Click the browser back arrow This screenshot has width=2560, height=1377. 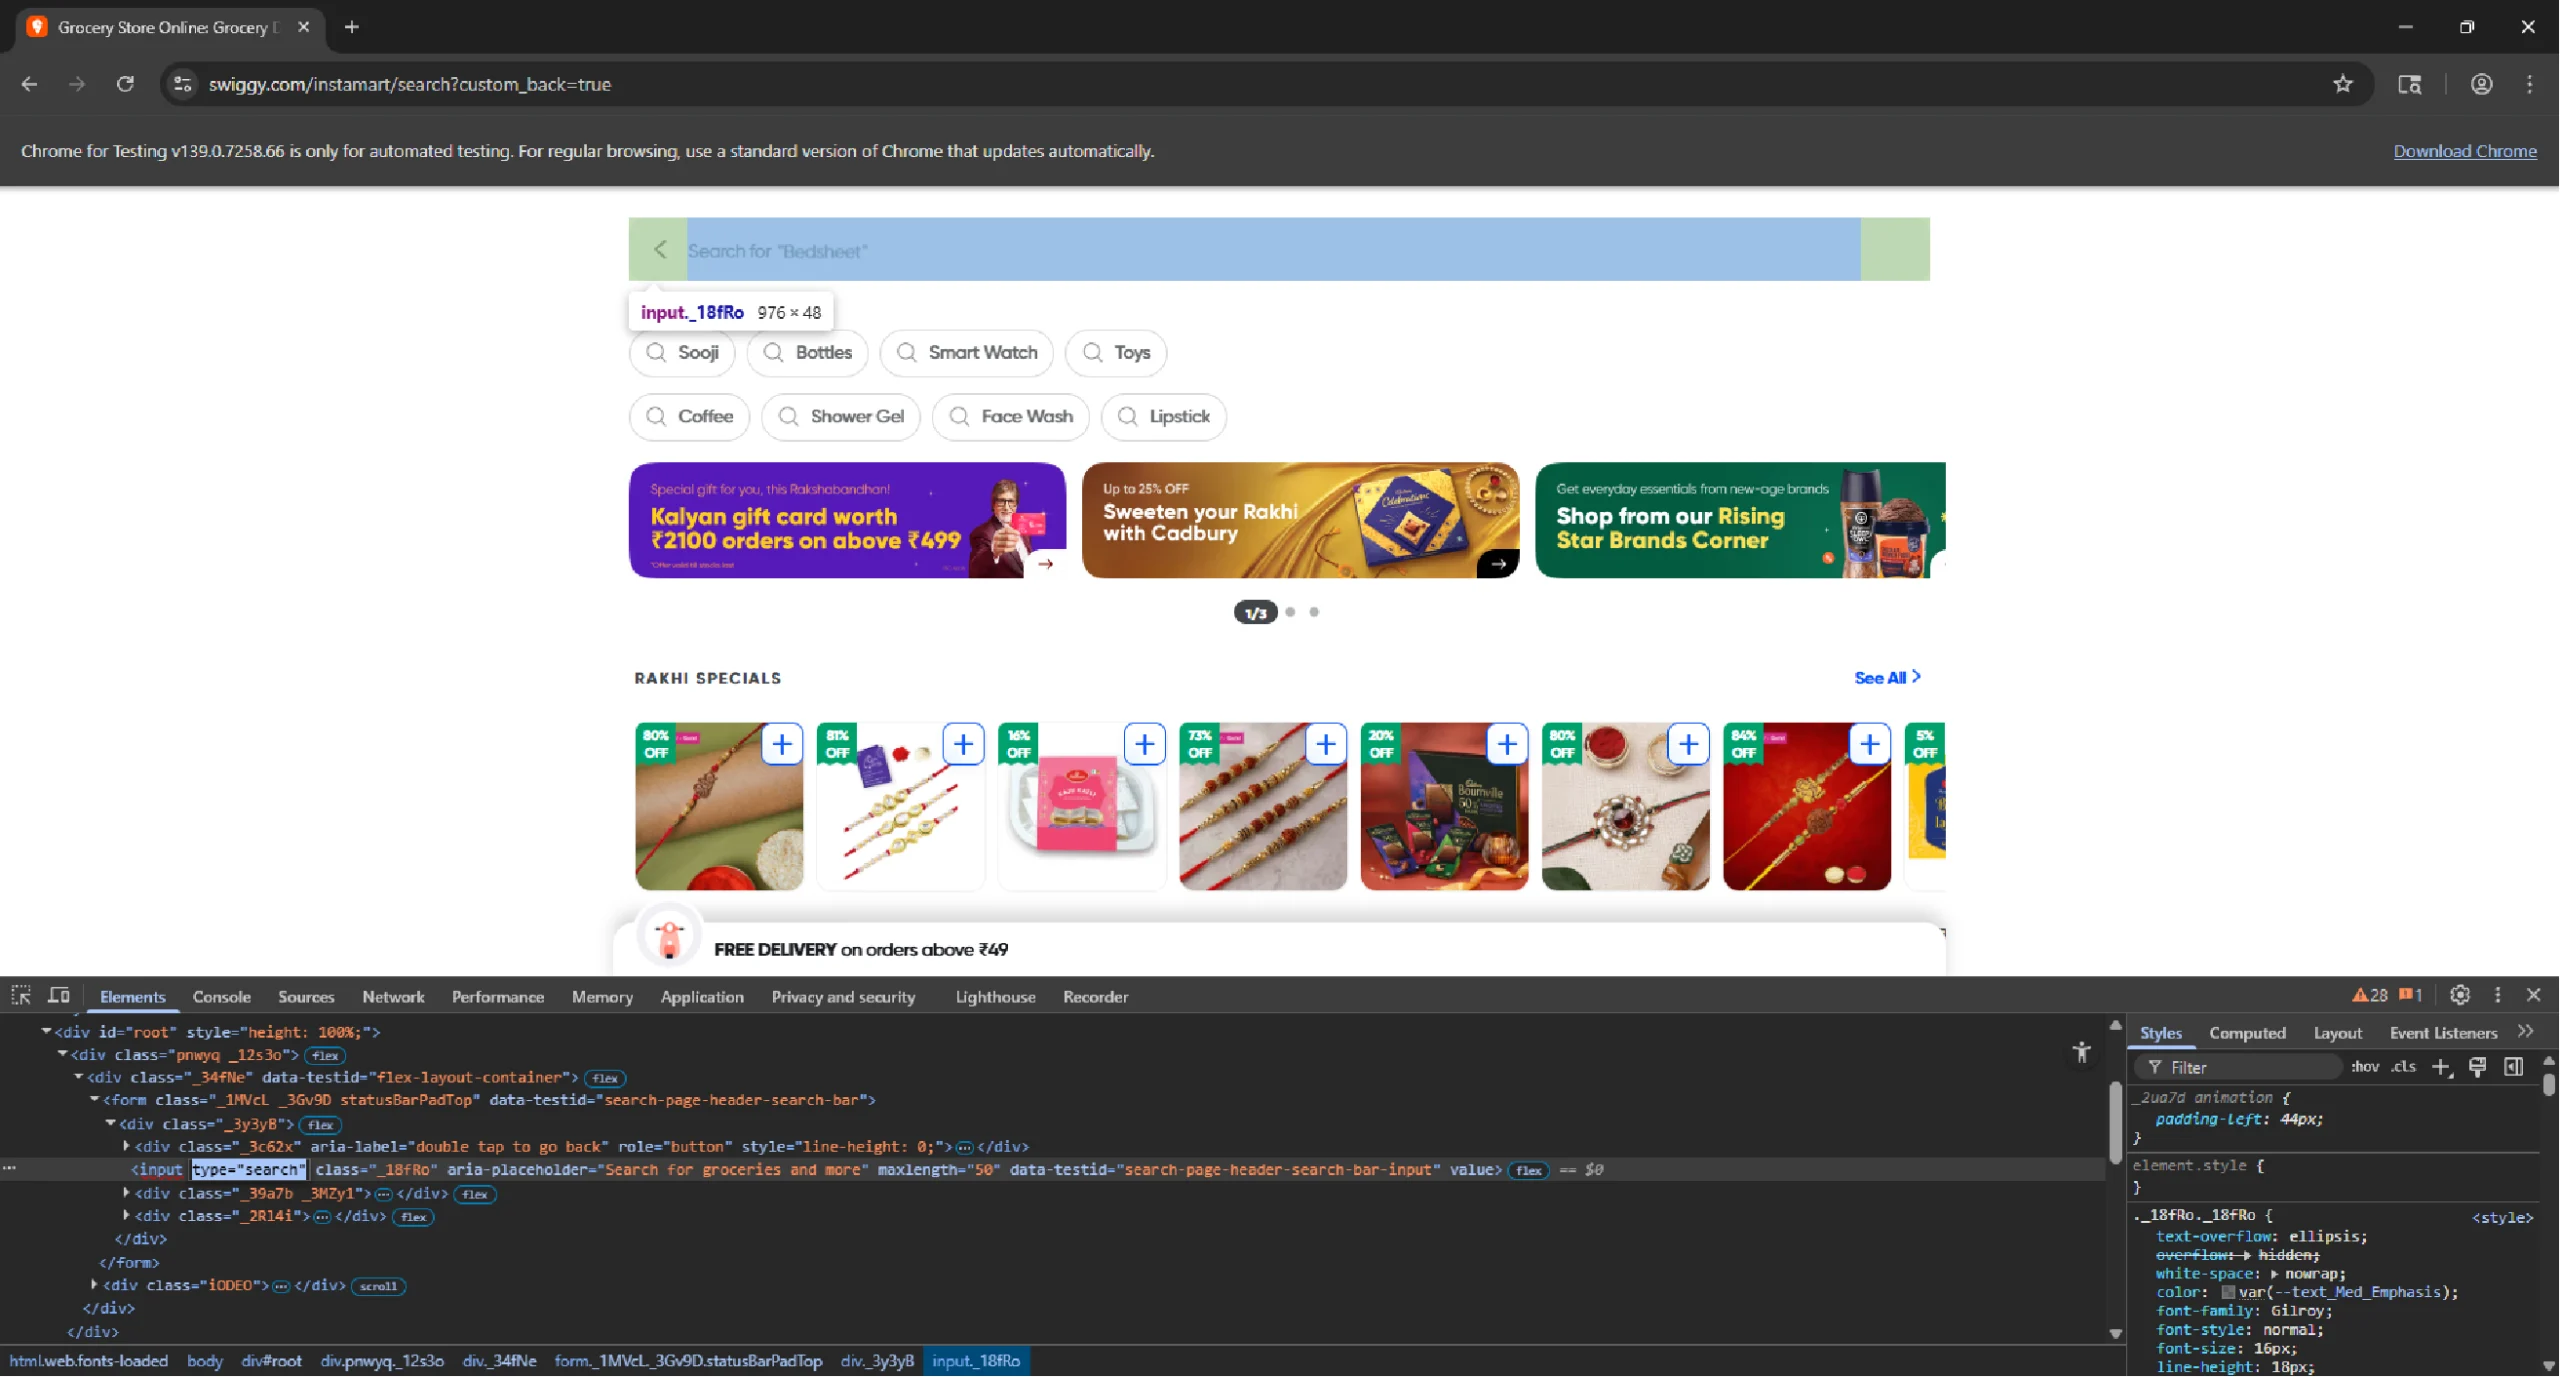29,84
